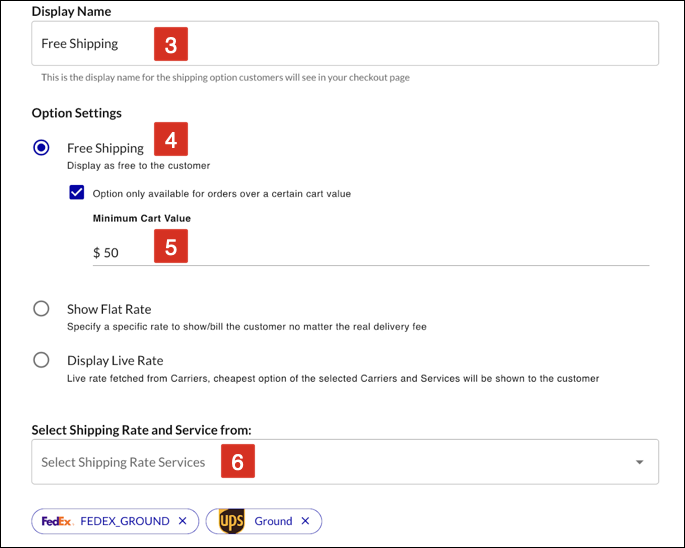Click the Select Shipping Rate Services field
This screenshot has width=685, height=548.
pyautogui.click(x=345, y=462)
